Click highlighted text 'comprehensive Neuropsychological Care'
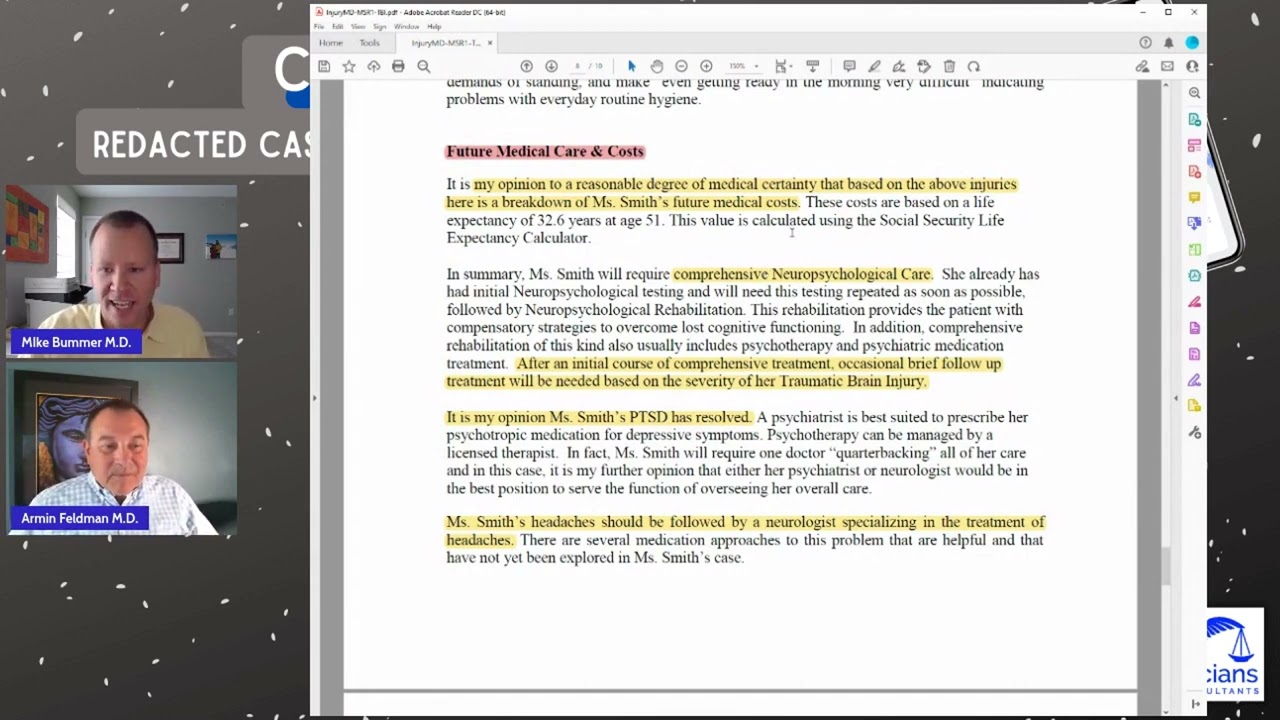 802,274
